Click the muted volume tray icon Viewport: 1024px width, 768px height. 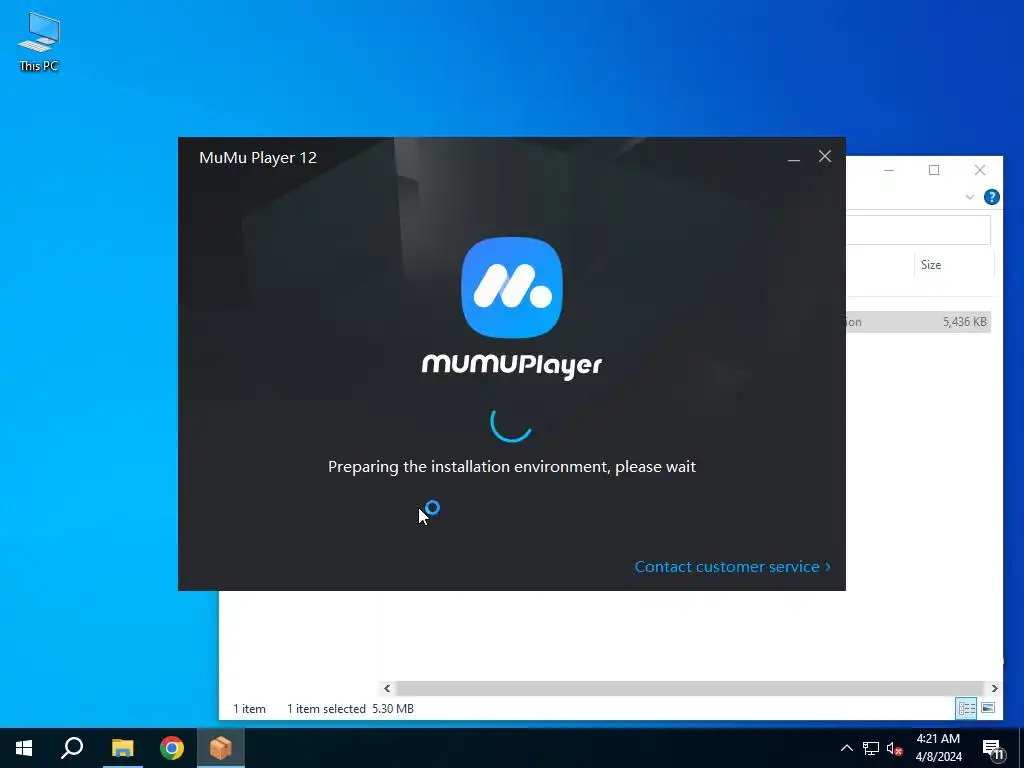pyautogui.click(x=895, y=748)
